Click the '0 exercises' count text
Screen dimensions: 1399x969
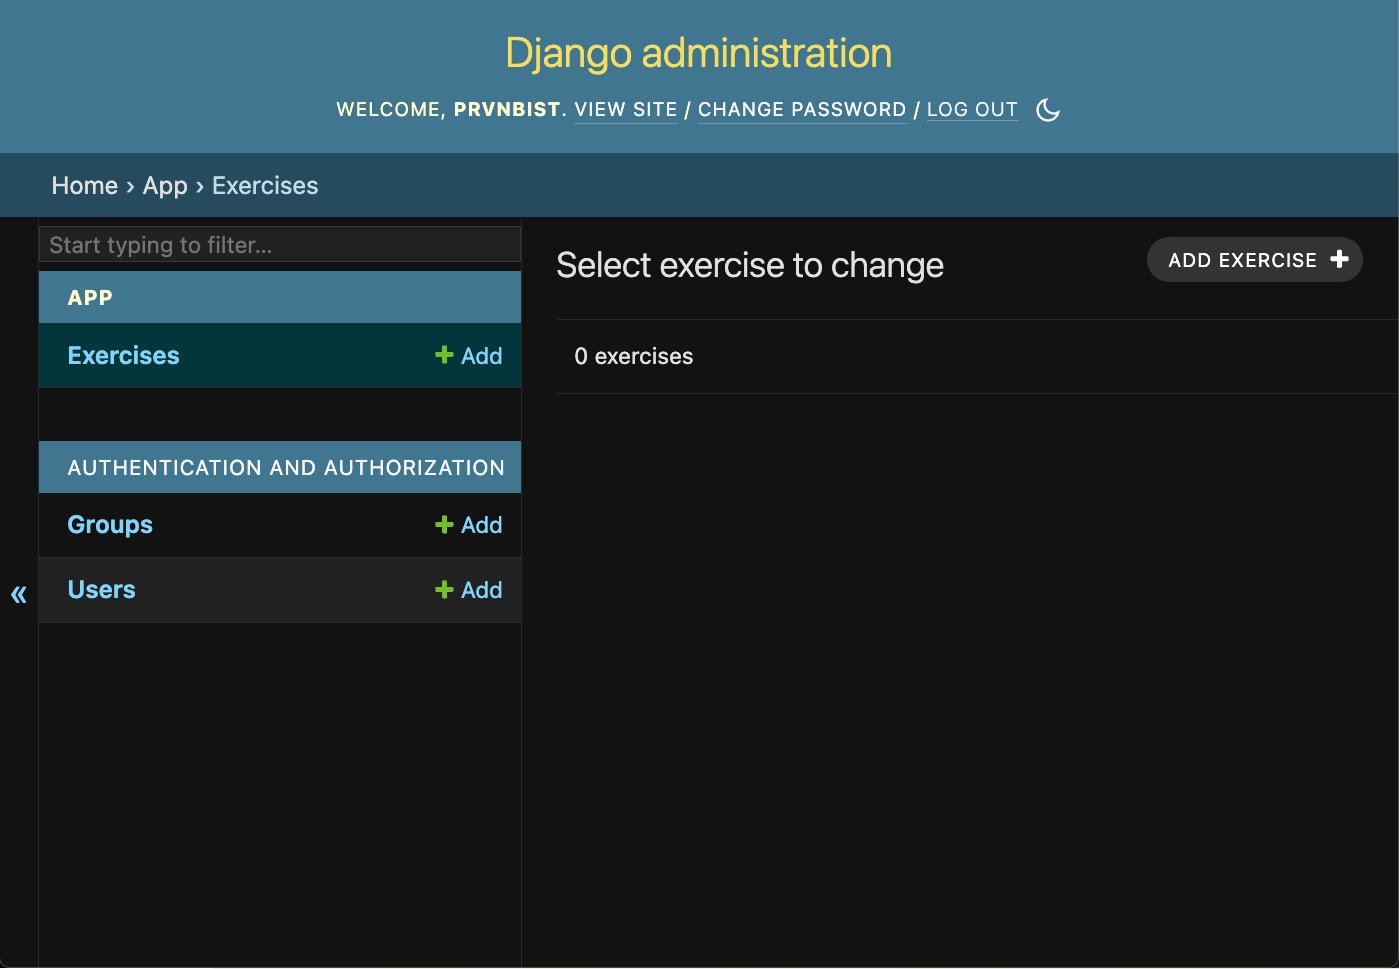tap(634, 357)
